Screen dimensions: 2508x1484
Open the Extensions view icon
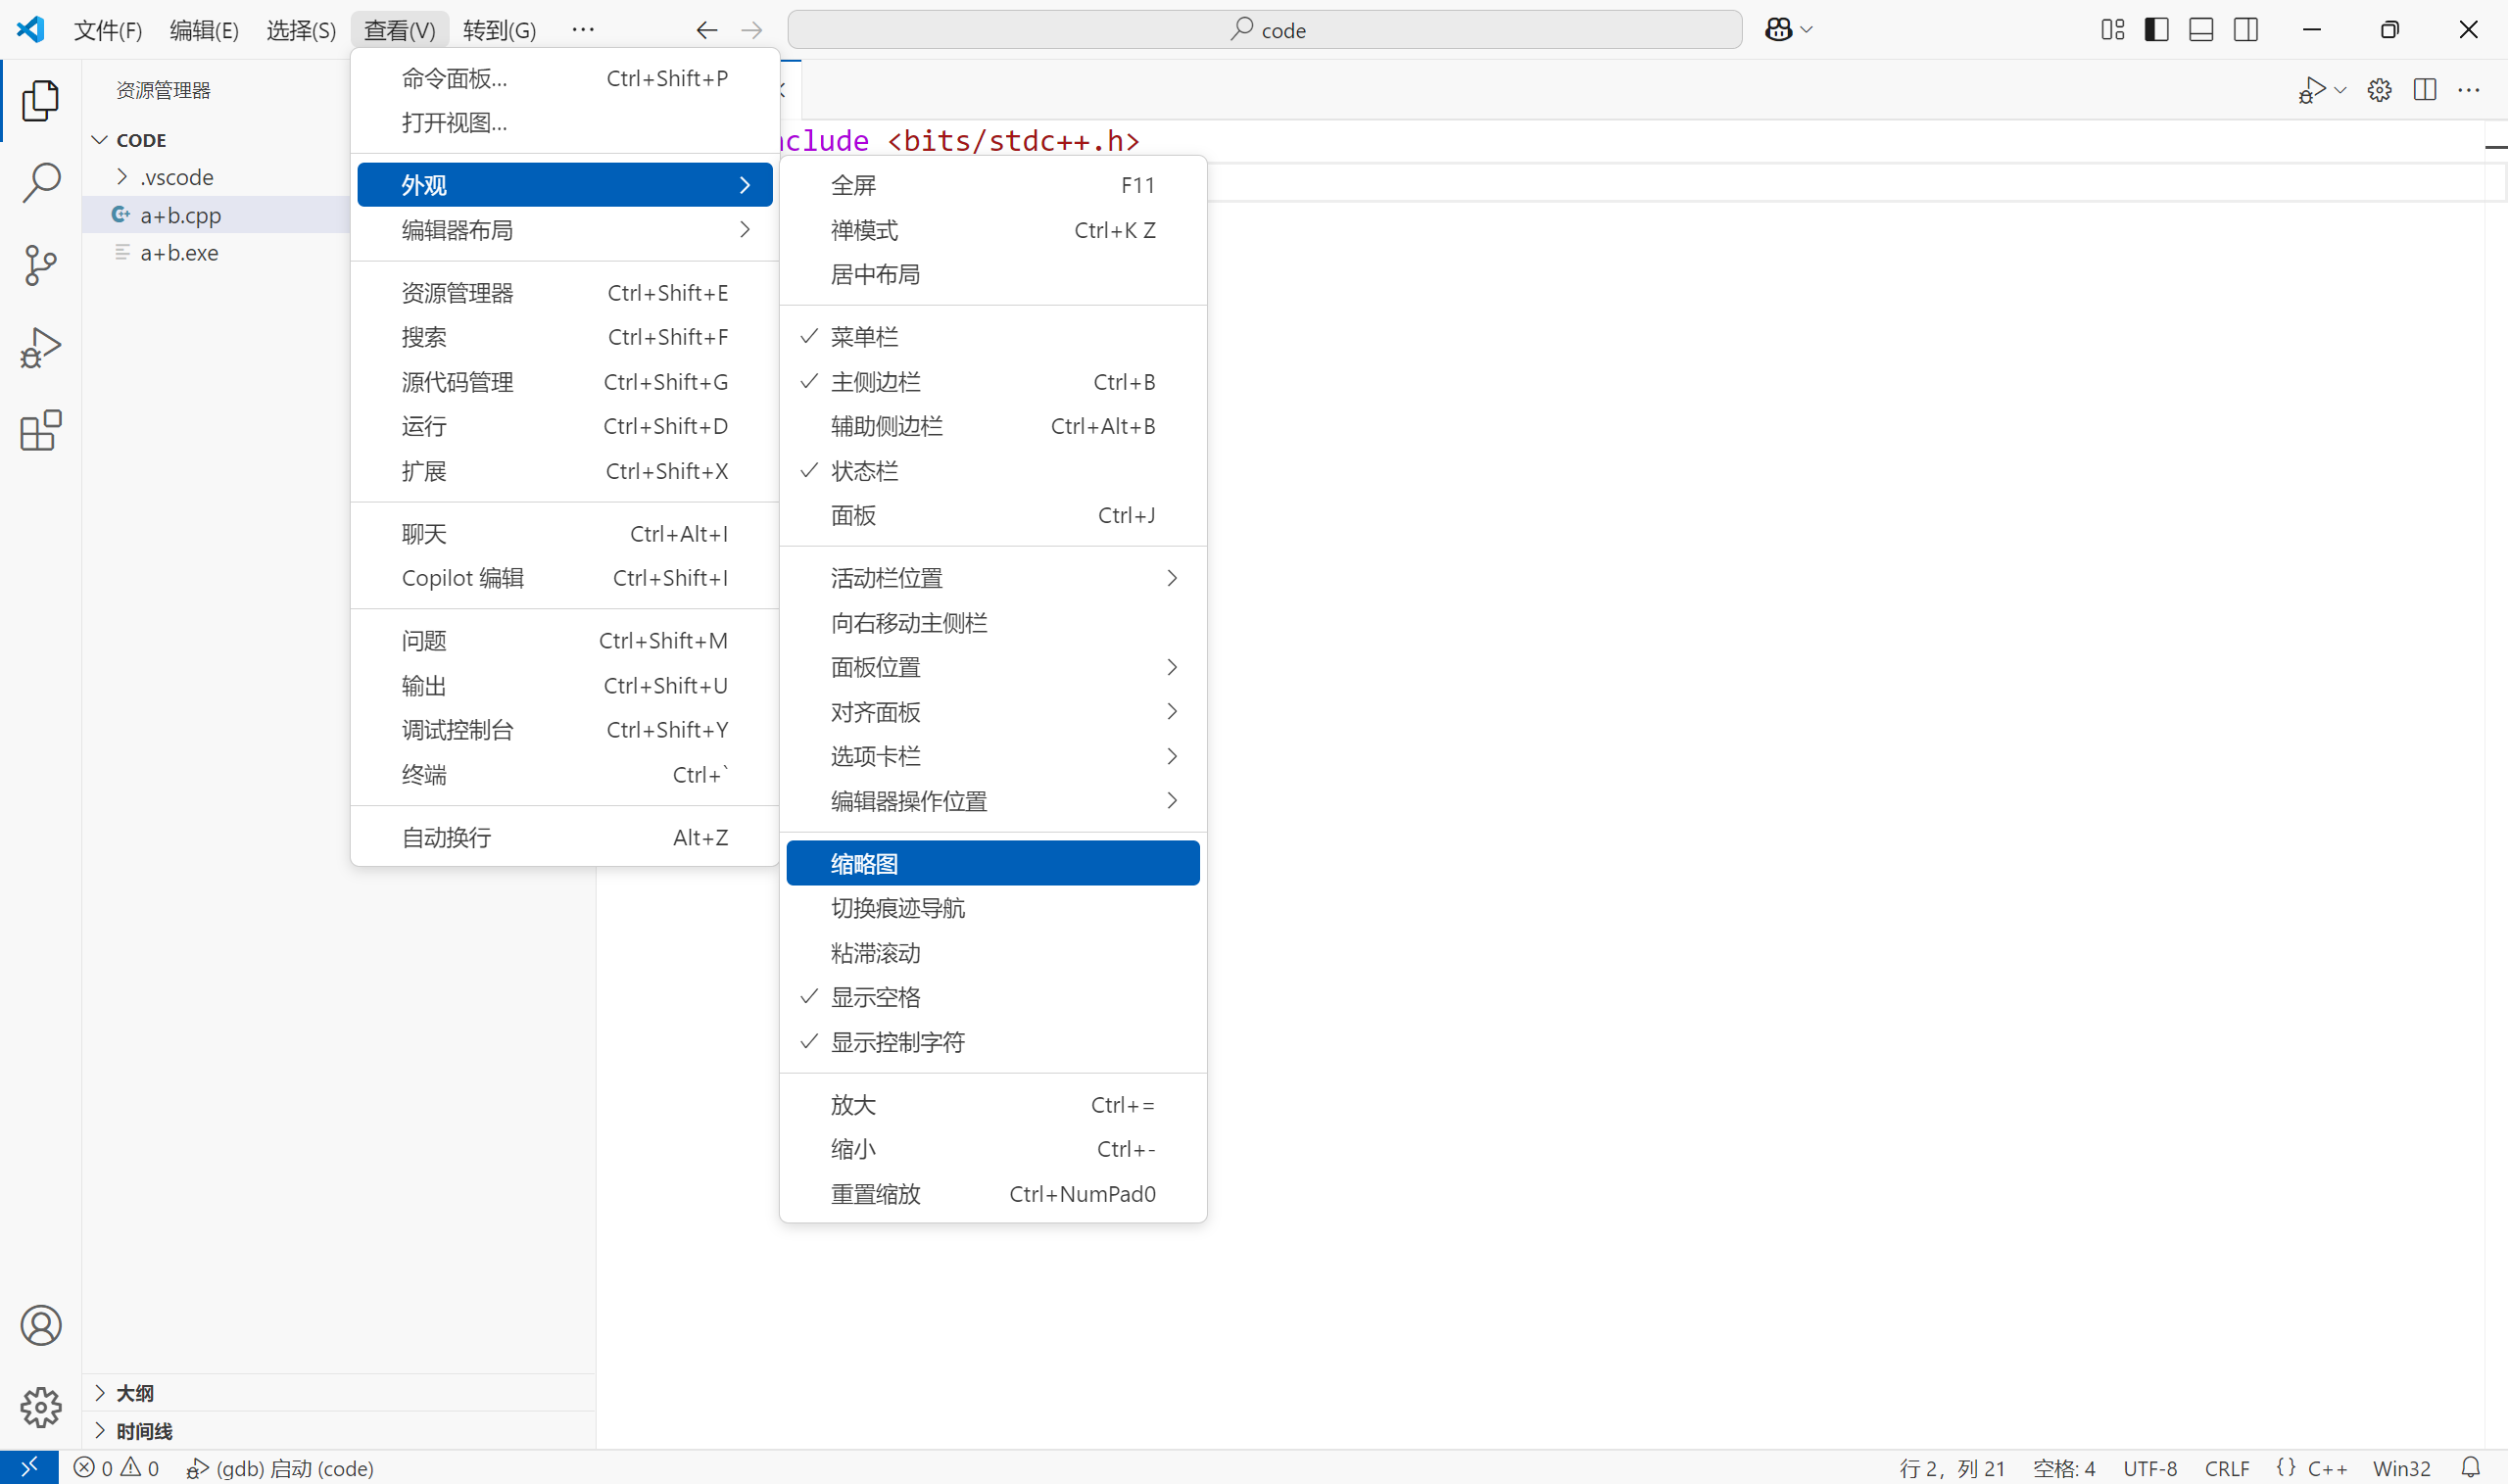[x=41, y=431]
